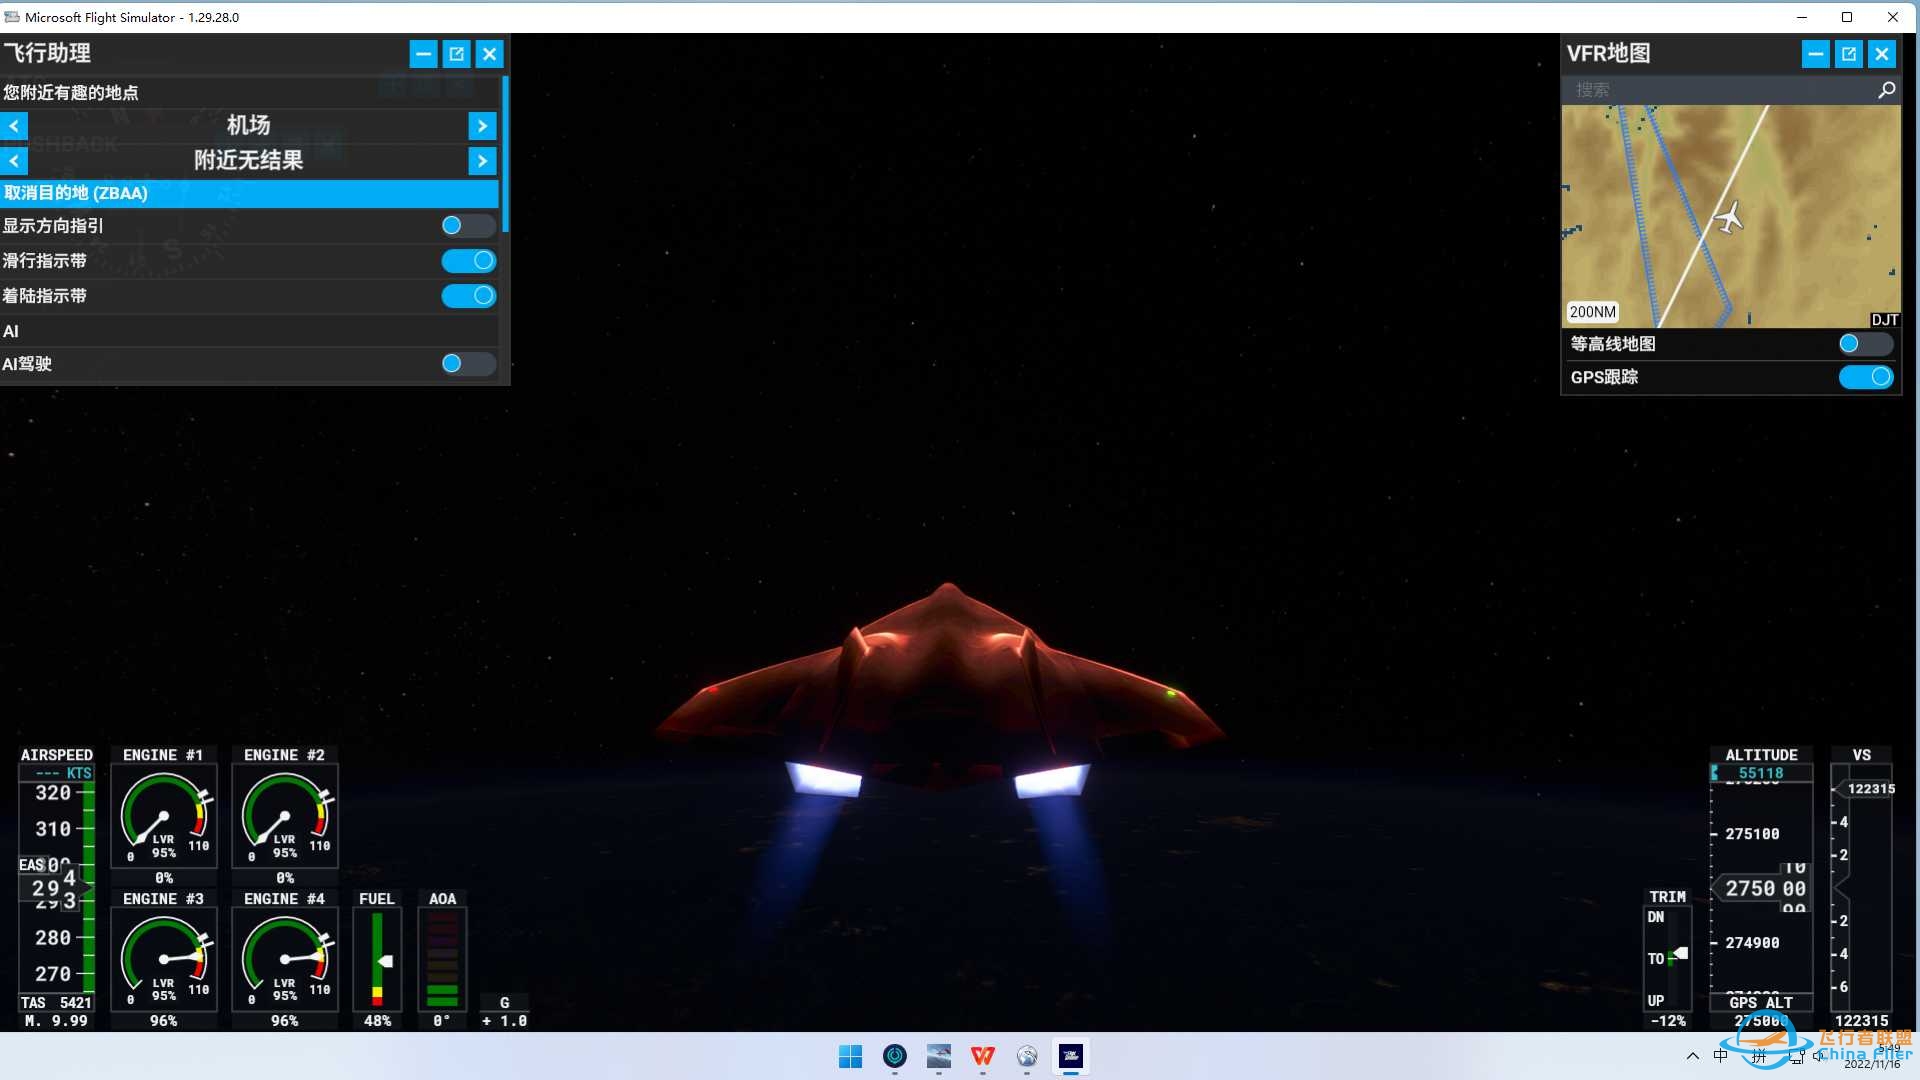Image resolution: width=1920 pixels, height=1080 pixels.
Task: Click the GPS ALT label
Action: (x=1761, y=1002)
